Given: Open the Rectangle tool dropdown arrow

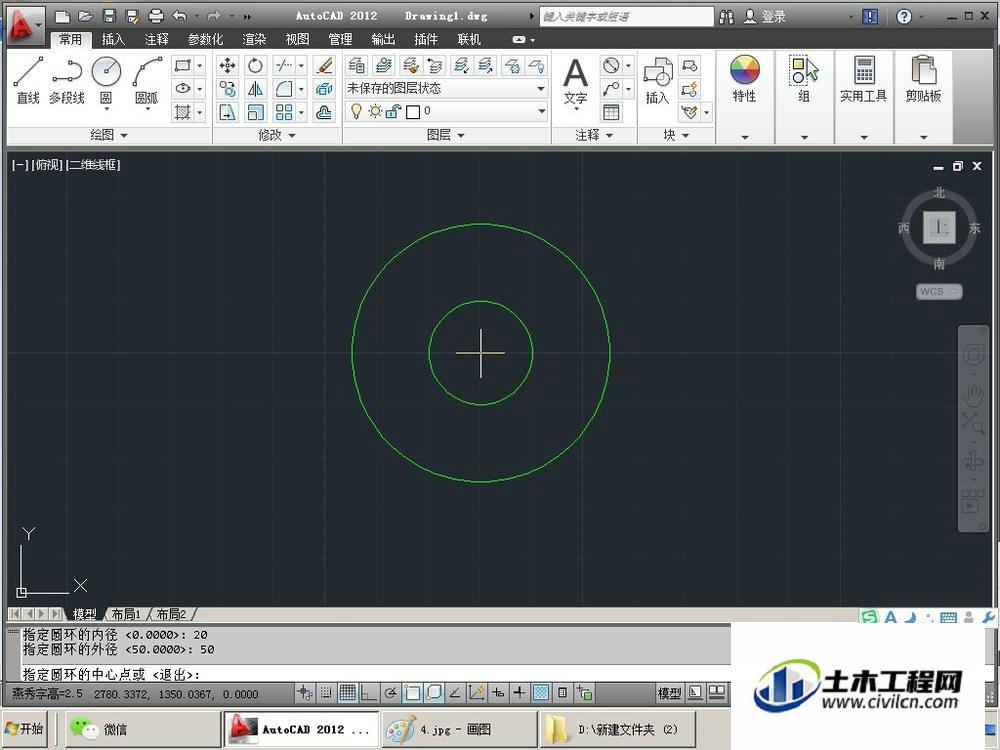Looking at the screenshot, I should pos(200,65).
